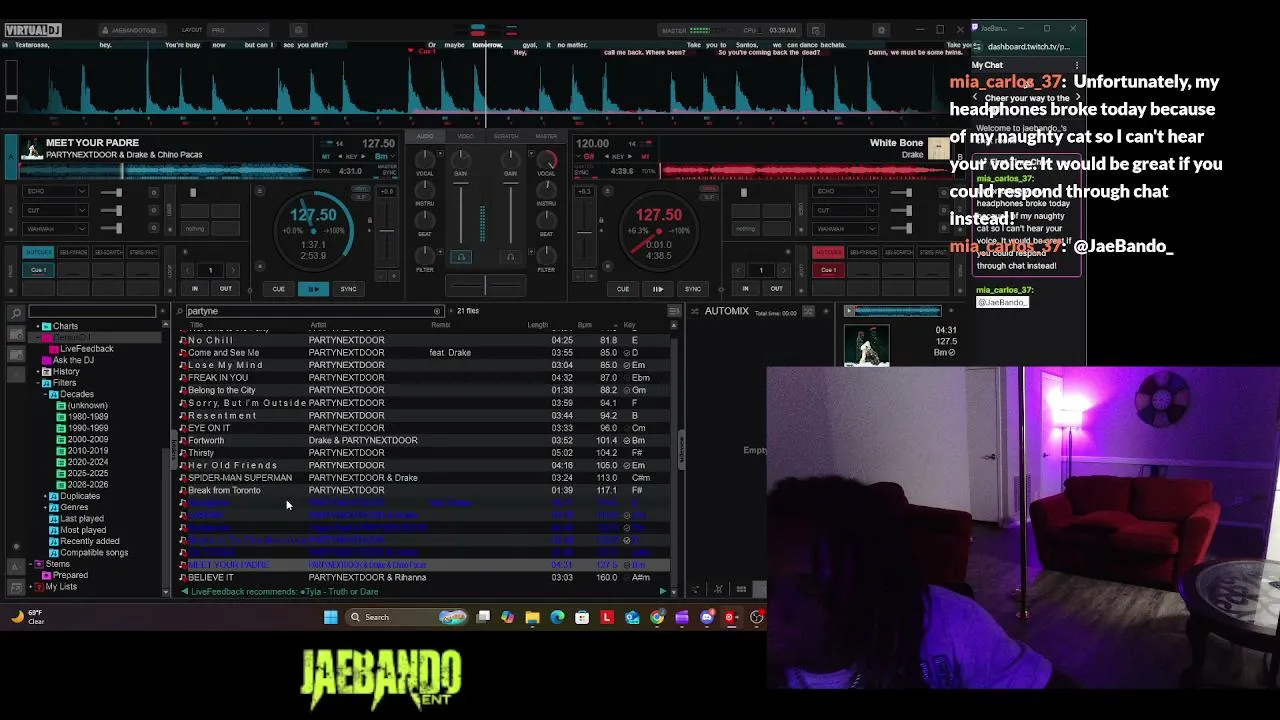Viewport: 1280px width, 720px height.
Task: Switch mixer to the VIDEO tab
Action: point(465,136)
